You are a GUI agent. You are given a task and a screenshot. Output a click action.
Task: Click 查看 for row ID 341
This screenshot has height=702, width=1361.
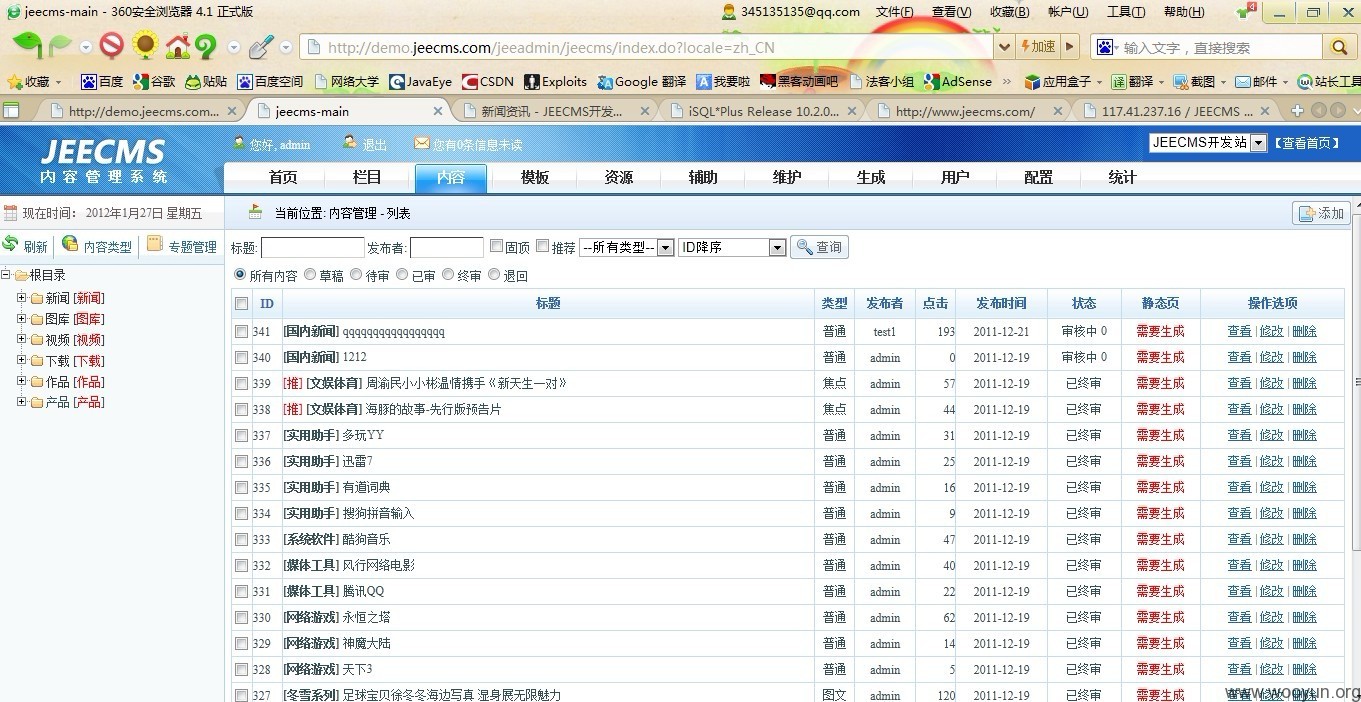(1240, 331)
